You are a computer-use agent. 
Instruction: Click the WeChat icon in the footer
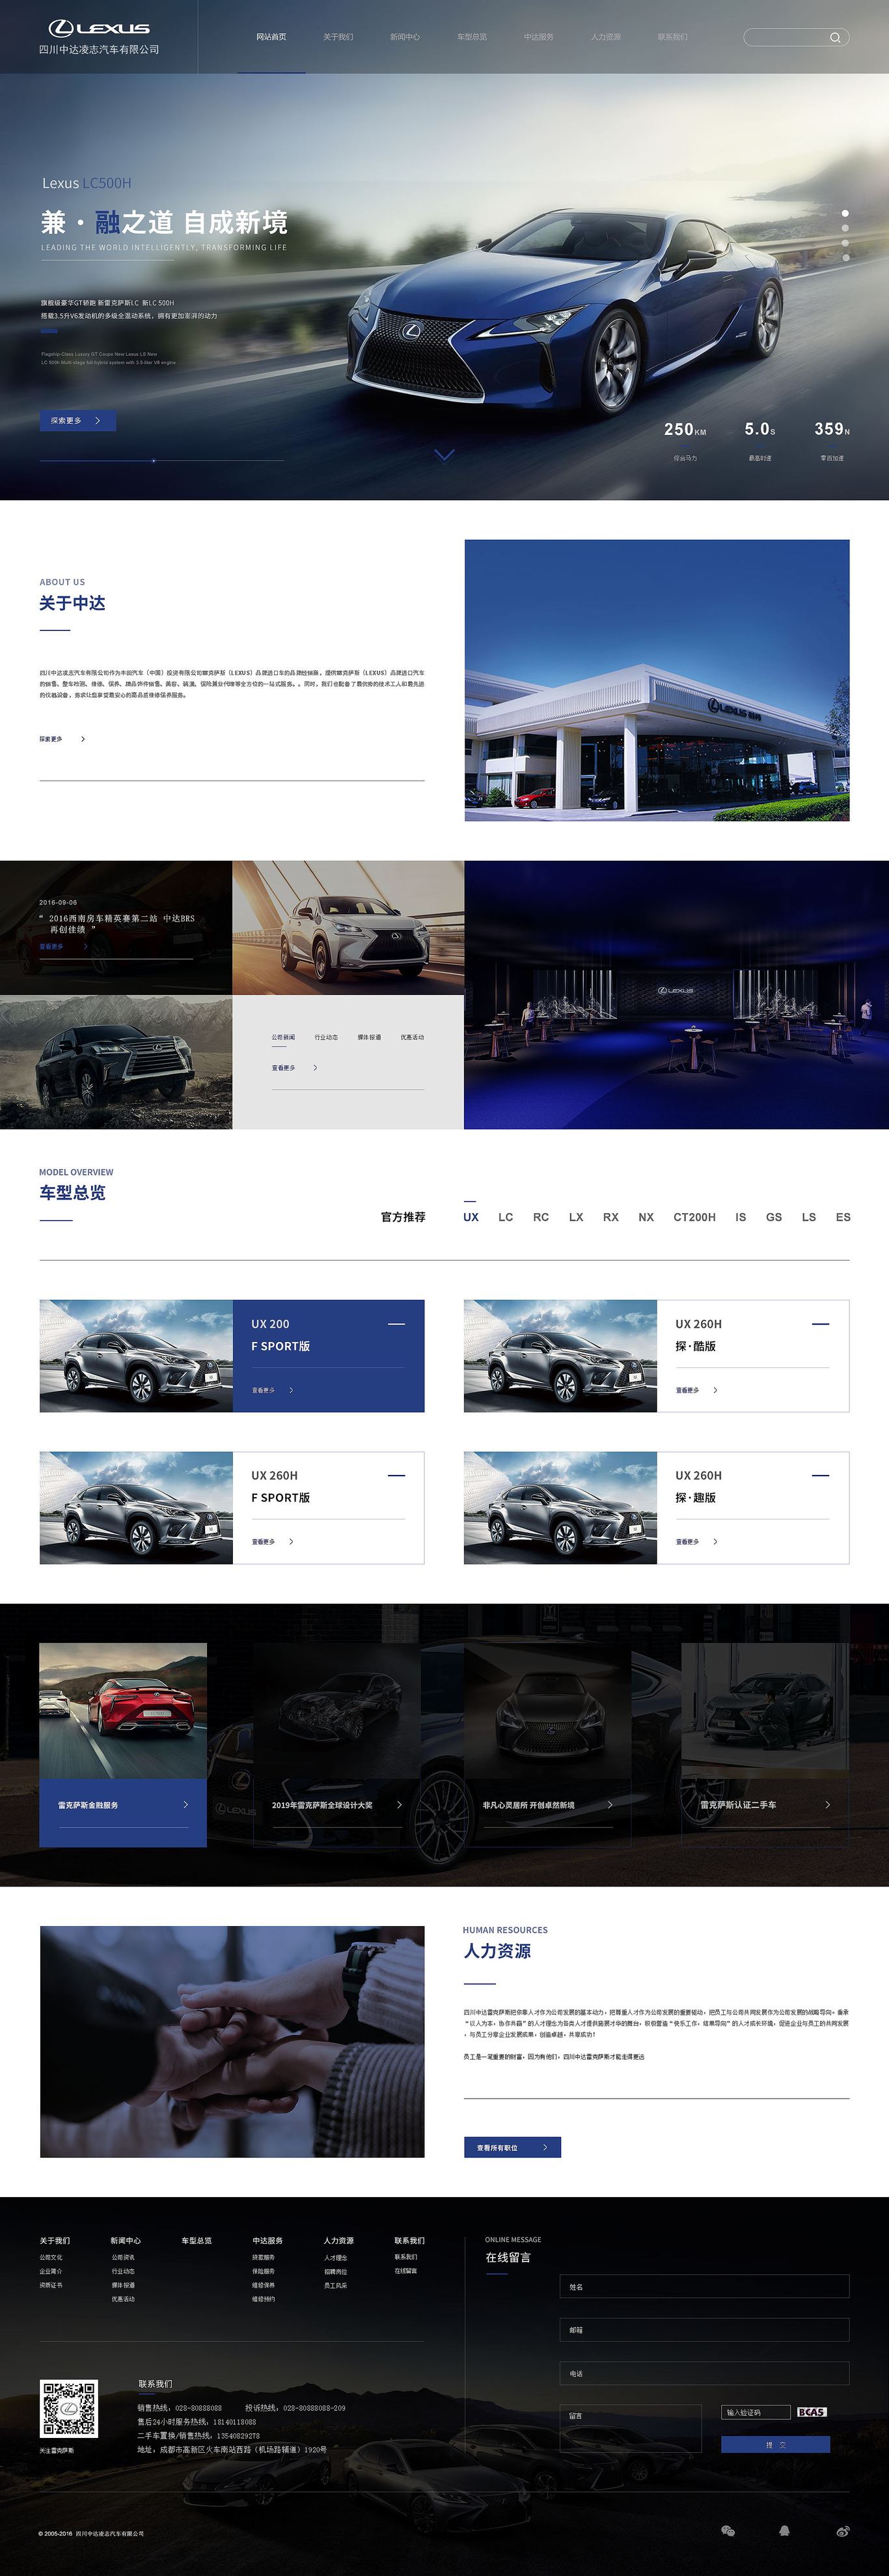pyautogui.click(x=728, y=2531)
